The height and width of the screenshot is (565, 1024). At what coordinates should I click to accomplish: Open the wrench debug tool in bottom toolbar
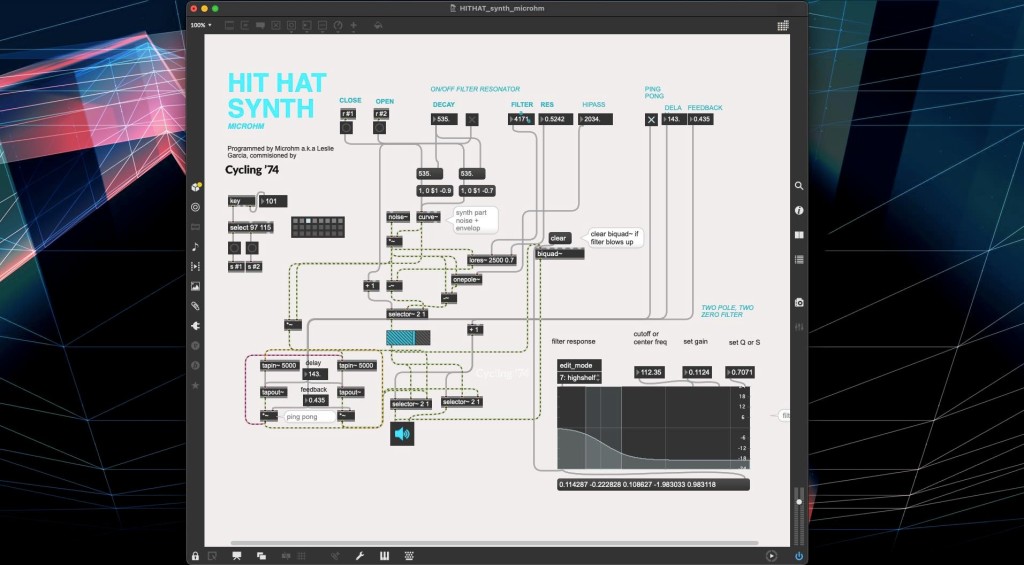359,555
